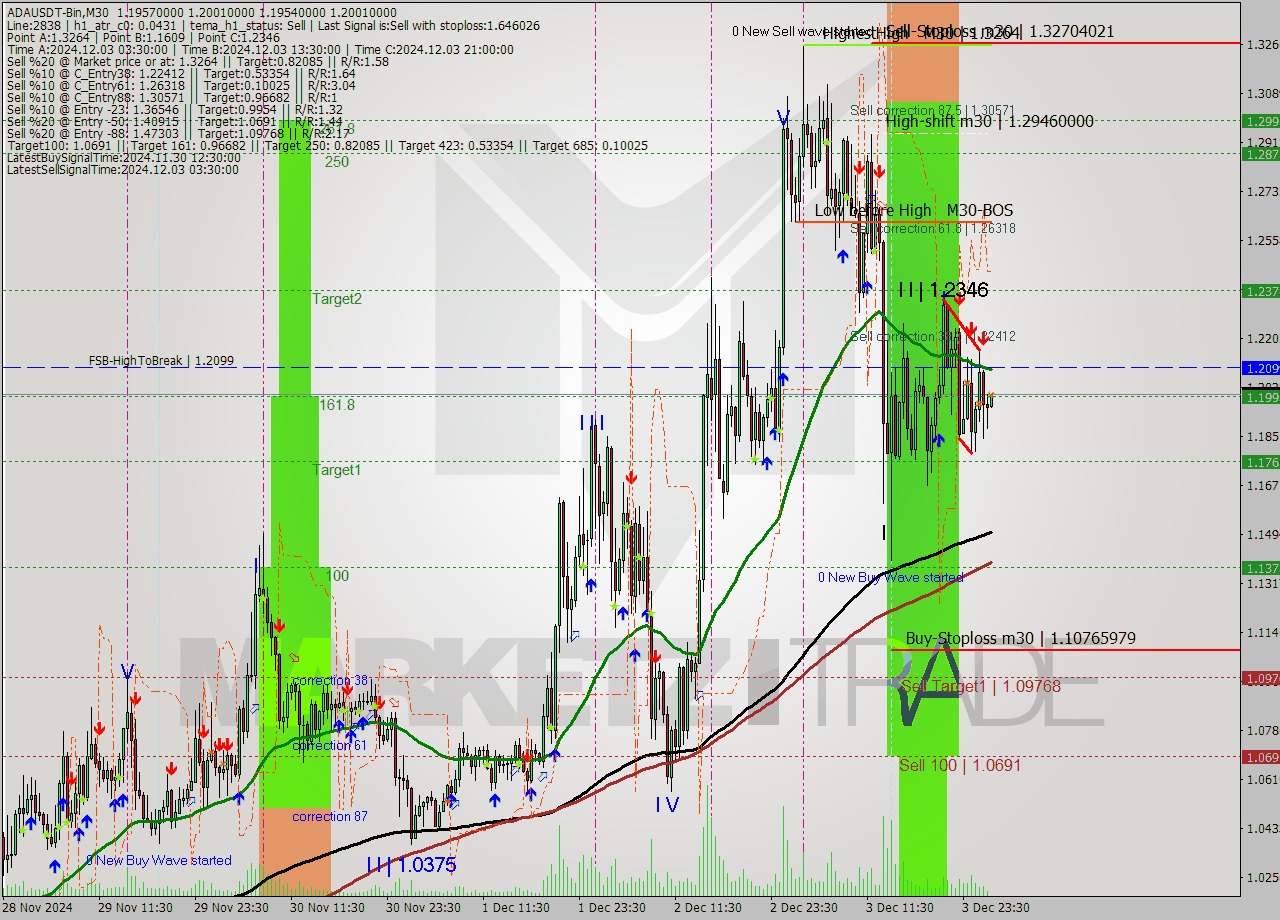Select the green 1.287 price tag

coord(1260,154)
